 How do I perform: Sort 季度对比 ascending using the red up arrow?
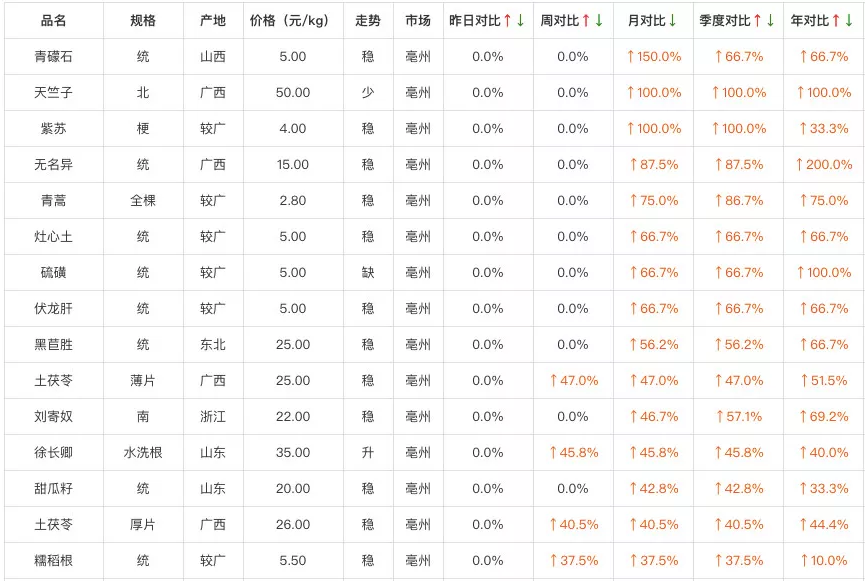757,21
